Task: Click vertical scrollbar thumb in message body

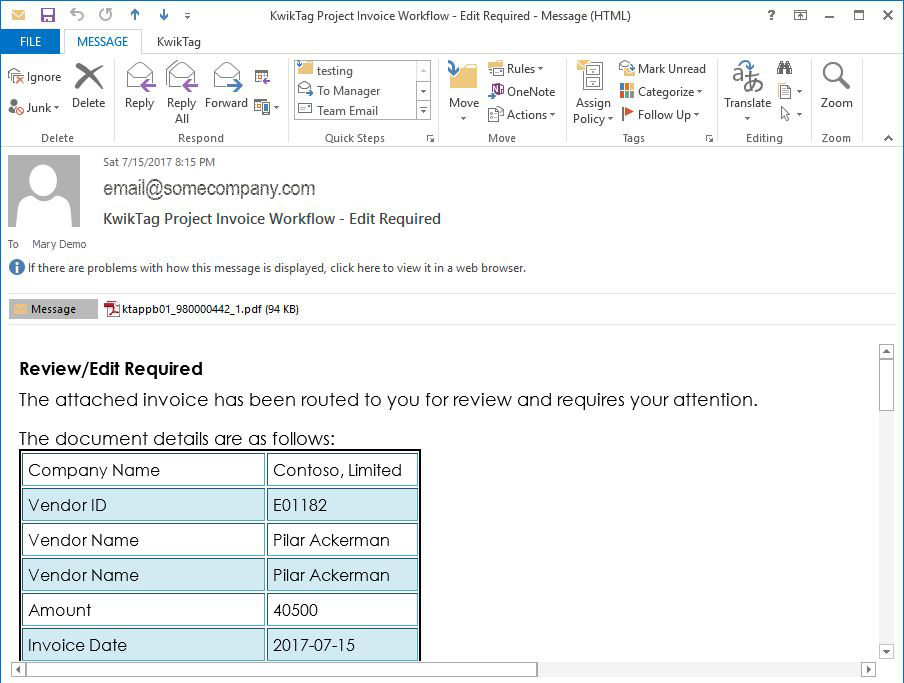Action: pos(886,385)
